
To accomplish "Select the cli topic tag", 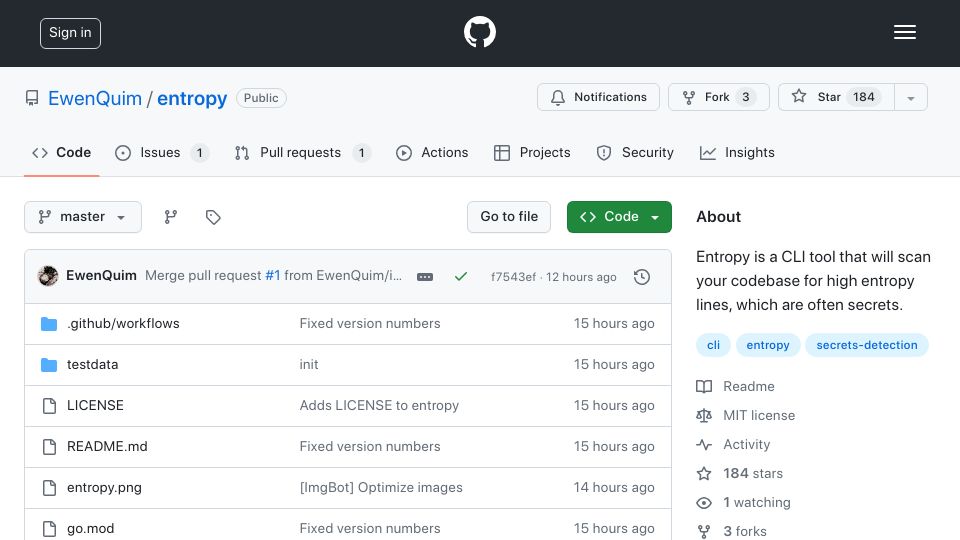I will [713, 345].
